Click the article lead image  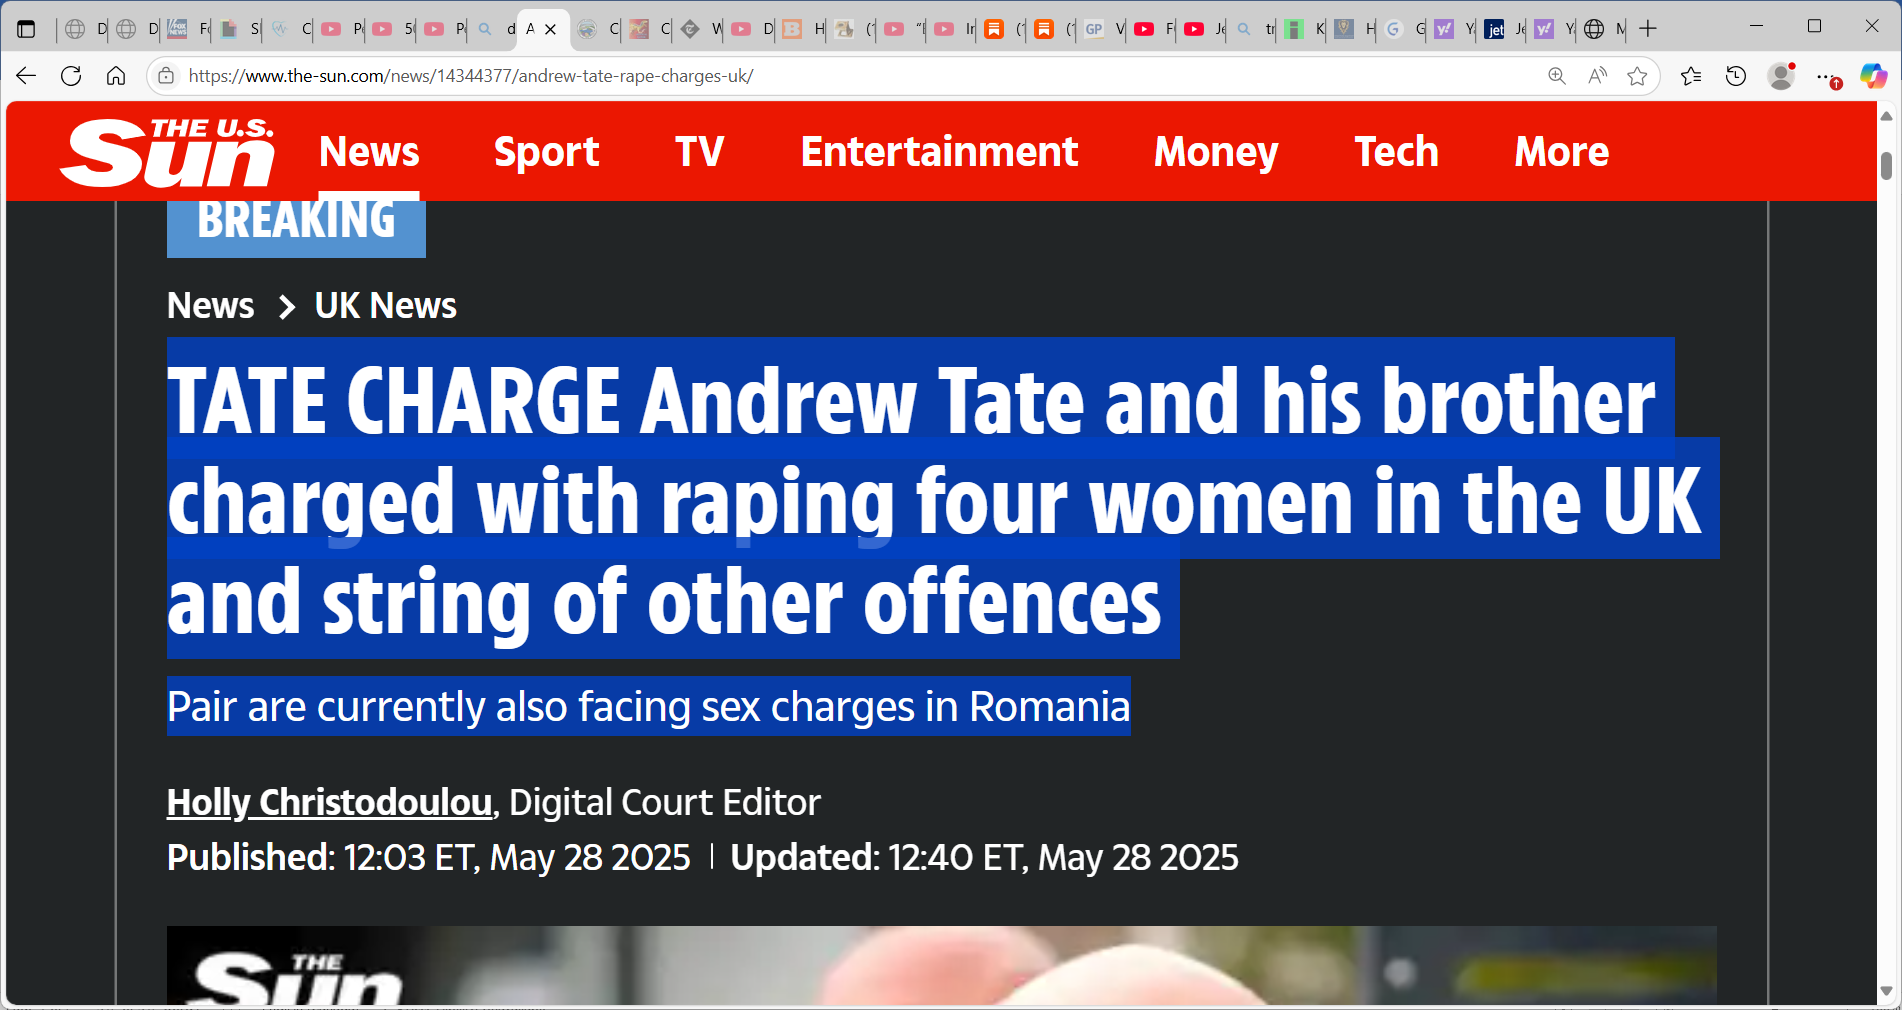(x=941, y=966)
